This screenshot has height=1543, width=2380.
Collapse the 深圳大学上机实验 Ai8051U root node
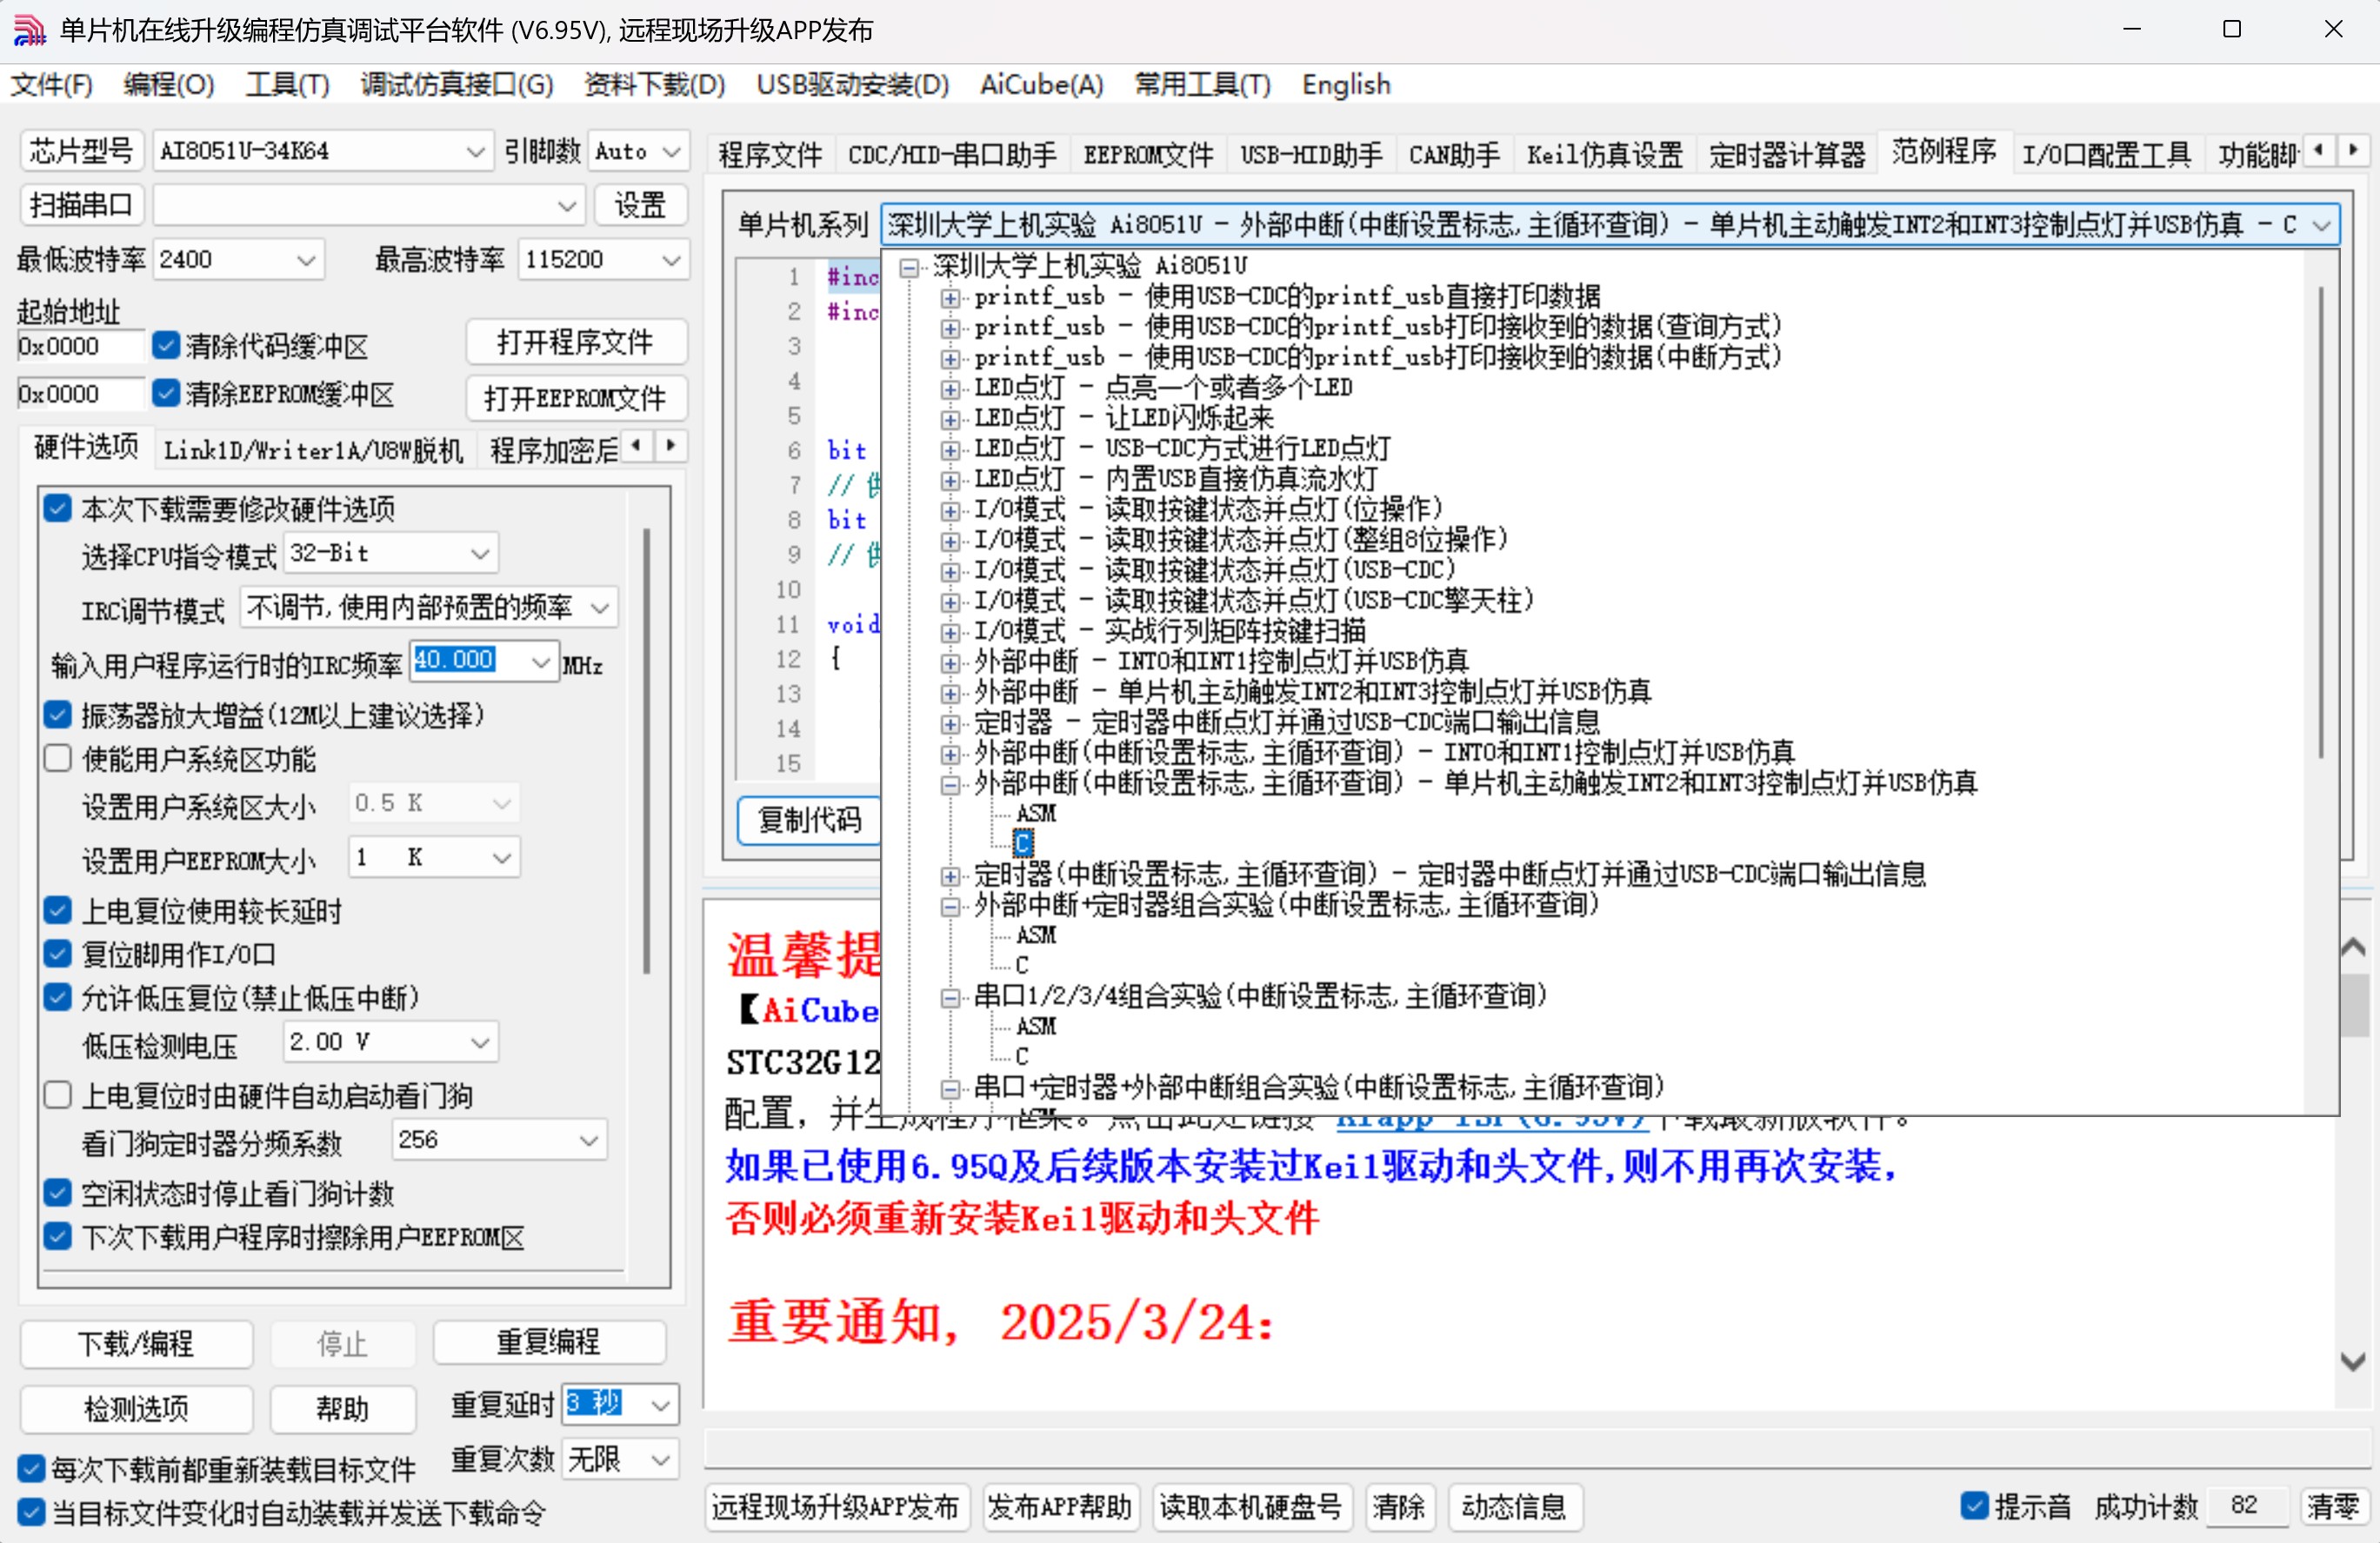[909, 267]
